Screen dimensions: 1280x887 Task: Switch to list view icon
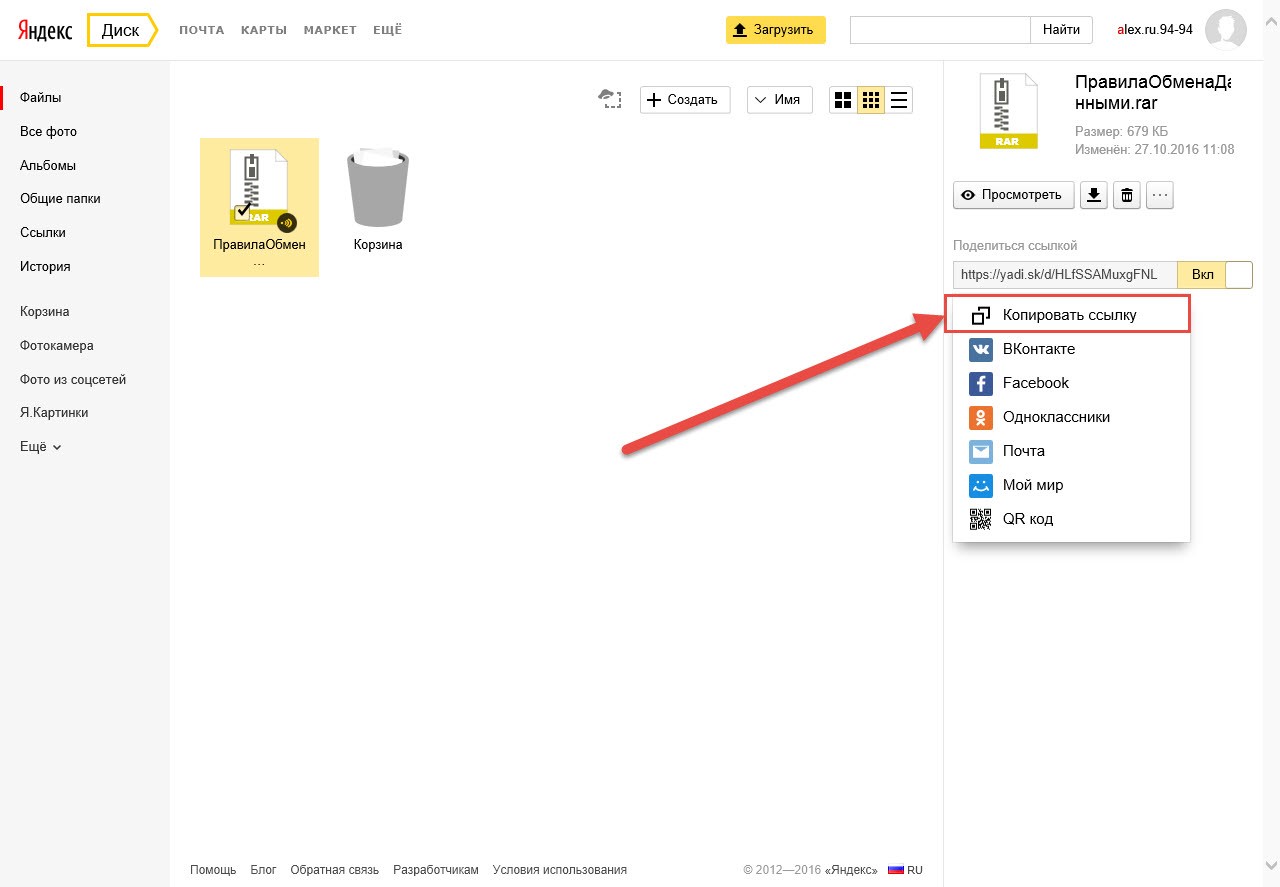pos(899,100)
